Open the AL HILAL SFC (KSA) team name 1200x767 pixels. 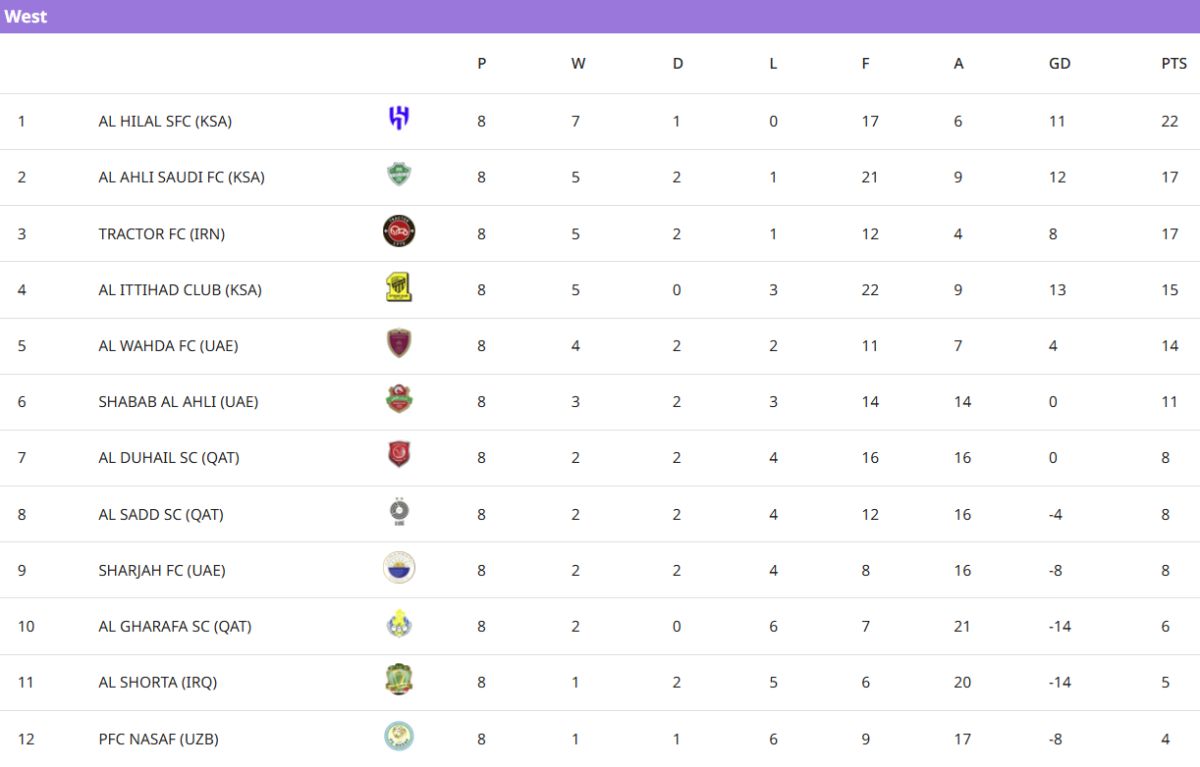click(x=165, y=121)
